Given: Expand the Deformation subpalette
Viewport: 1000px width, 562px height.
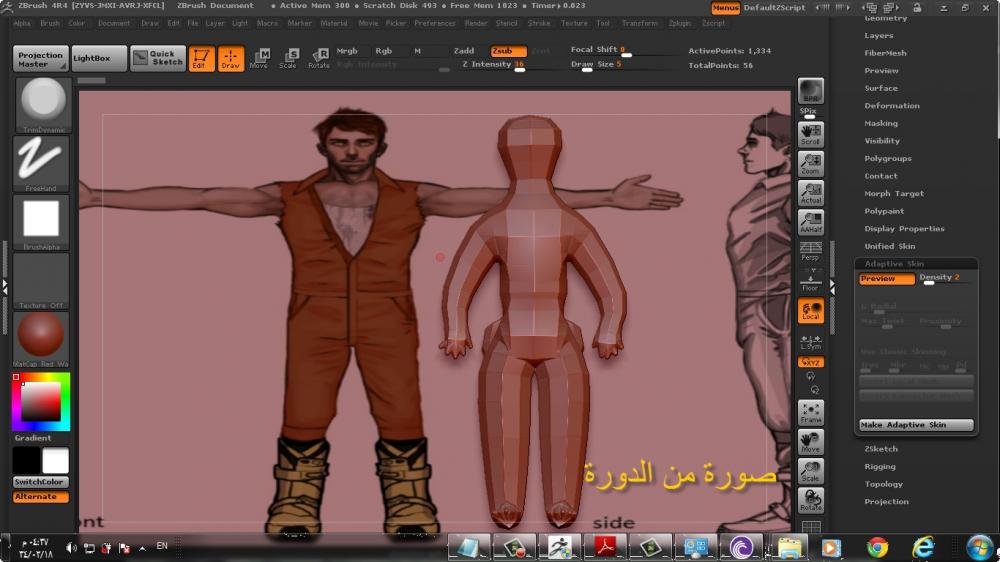Looking at the screenshot, I should pyautogui.click(x=891, y=106).
